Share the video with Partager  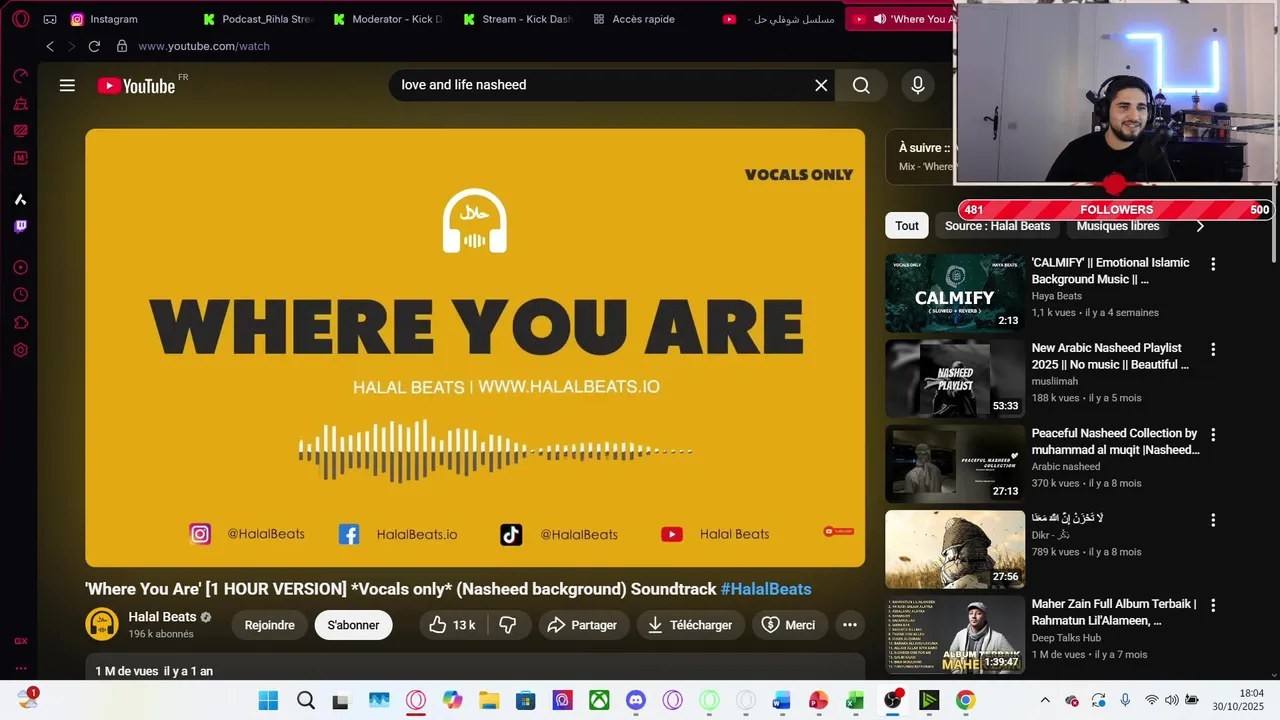click(x=584, y=625)
